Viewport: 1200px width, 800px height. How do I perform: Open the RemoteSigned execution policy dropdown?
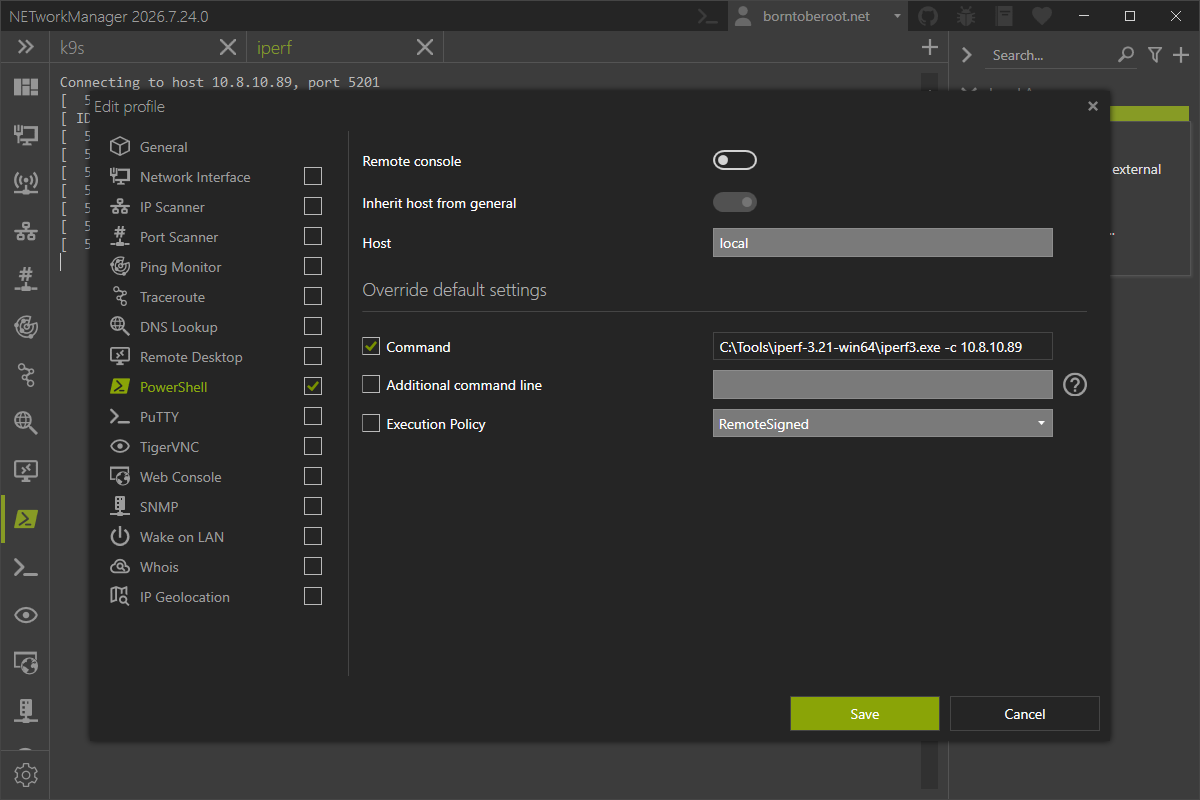[883, 423]
